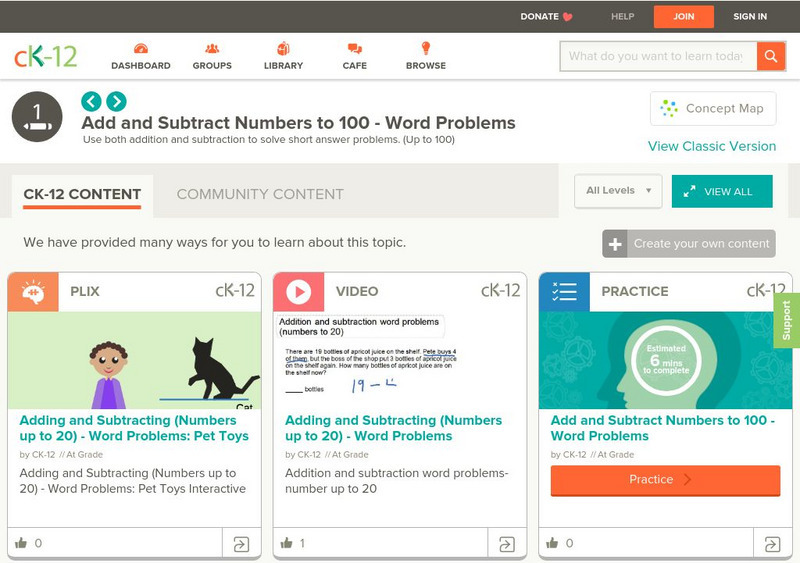Click the CK-12 logo
This screenshot has height=563, width=800.
click(x=45, y=56)
